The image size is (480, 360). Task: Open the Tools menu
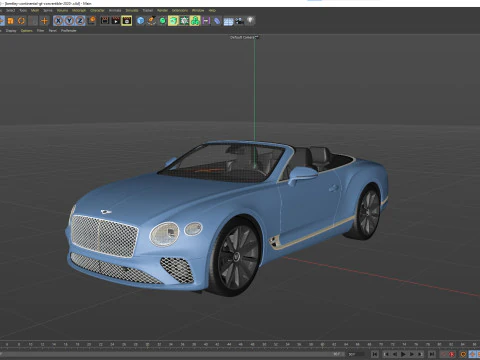pos(23,11)
